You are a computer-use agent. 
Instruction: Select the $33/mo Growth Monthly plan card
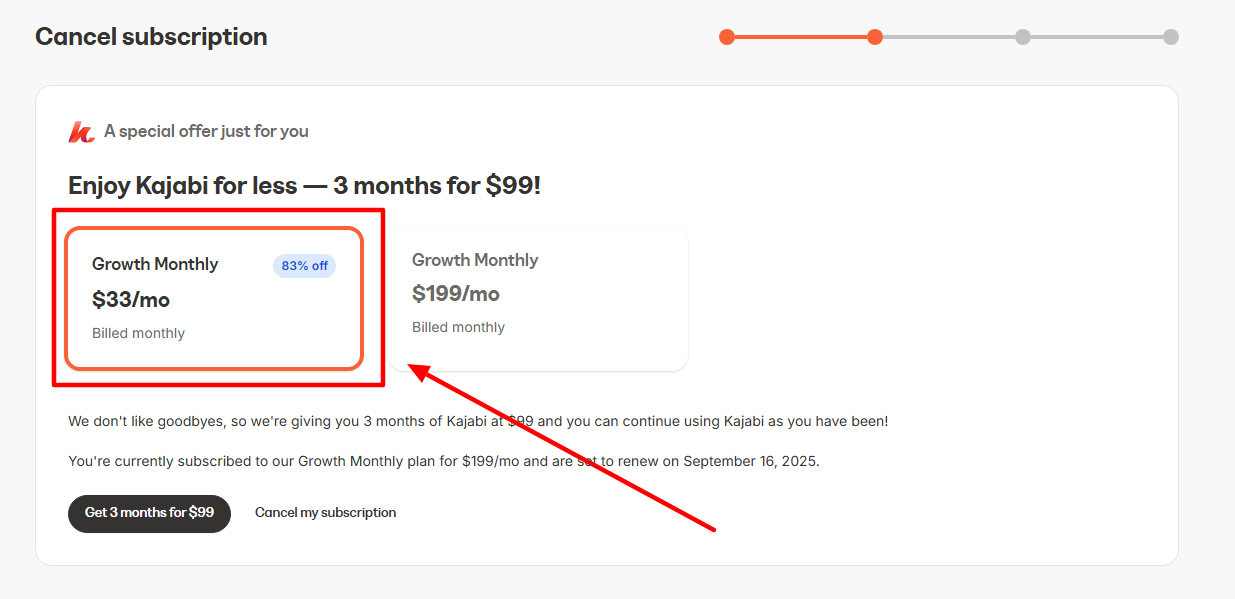point(213,298)
